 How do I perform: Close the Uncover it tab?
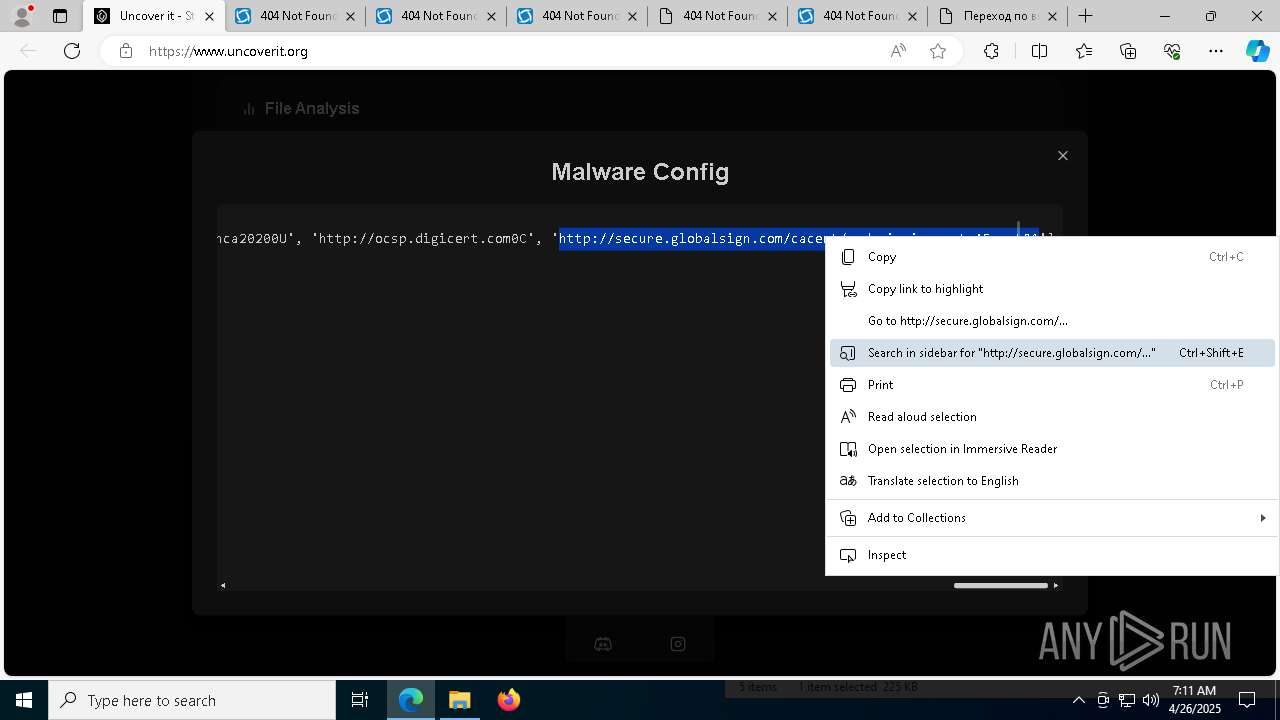tap(209, 16)
